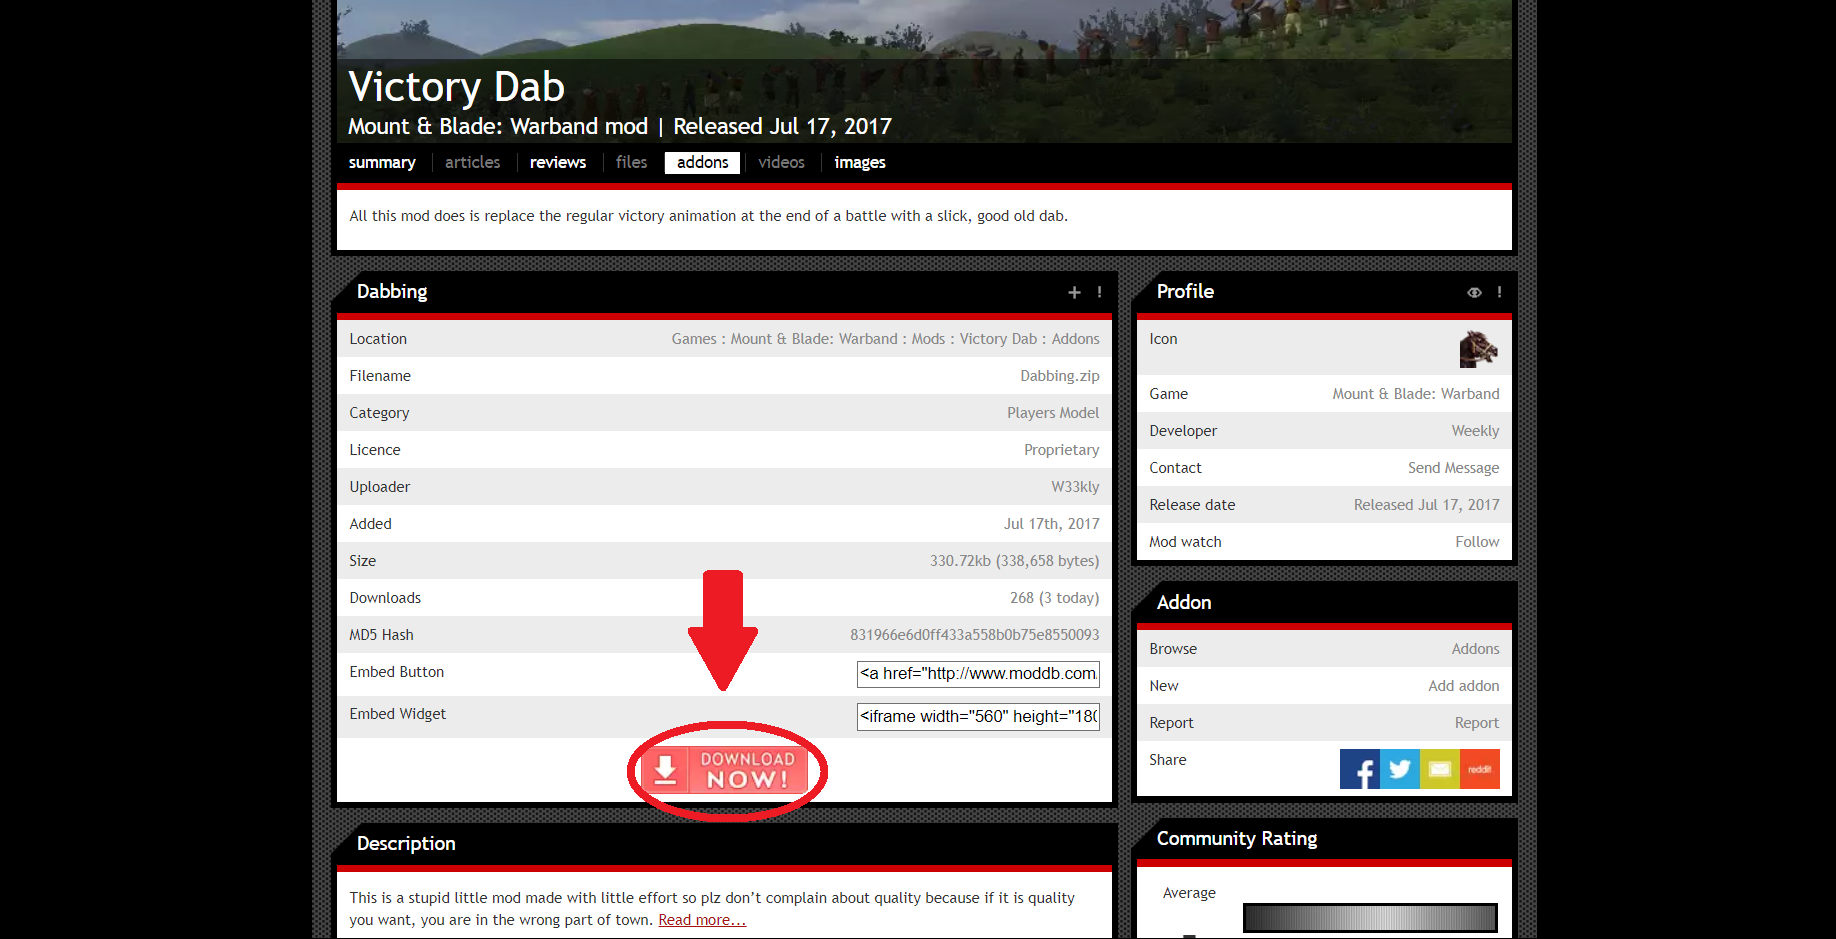Open Mount & Blade: Warband breadcrumb link
This screenshot has width=1836, height=939.
pyautogui.click(x=814, y=339)
